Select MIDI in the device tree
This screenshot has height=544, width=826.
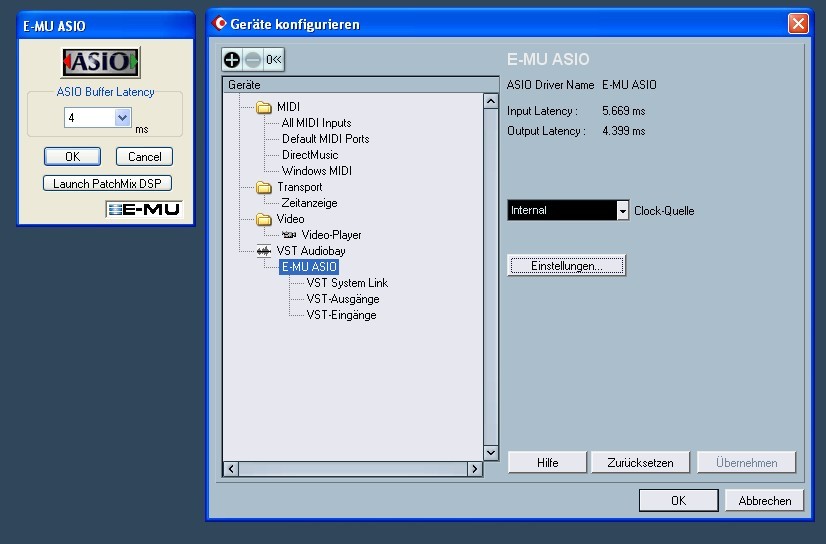tap(288, 107)
